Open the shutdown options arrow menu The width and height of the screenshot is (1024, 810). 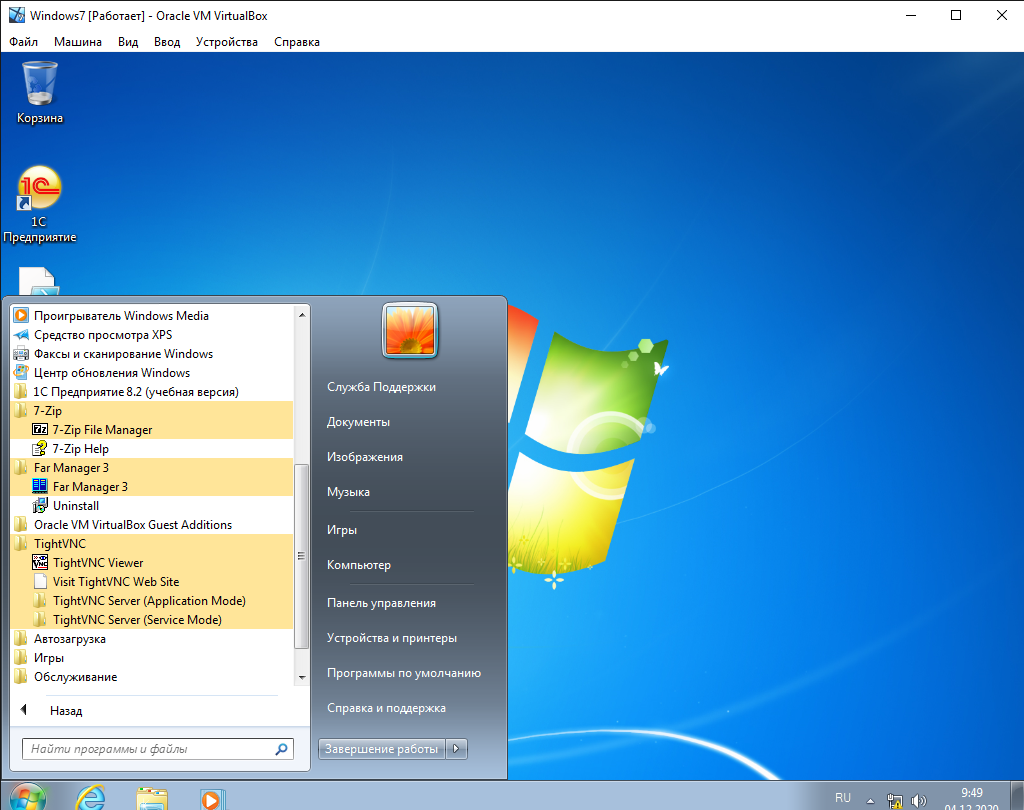(457, 749)
